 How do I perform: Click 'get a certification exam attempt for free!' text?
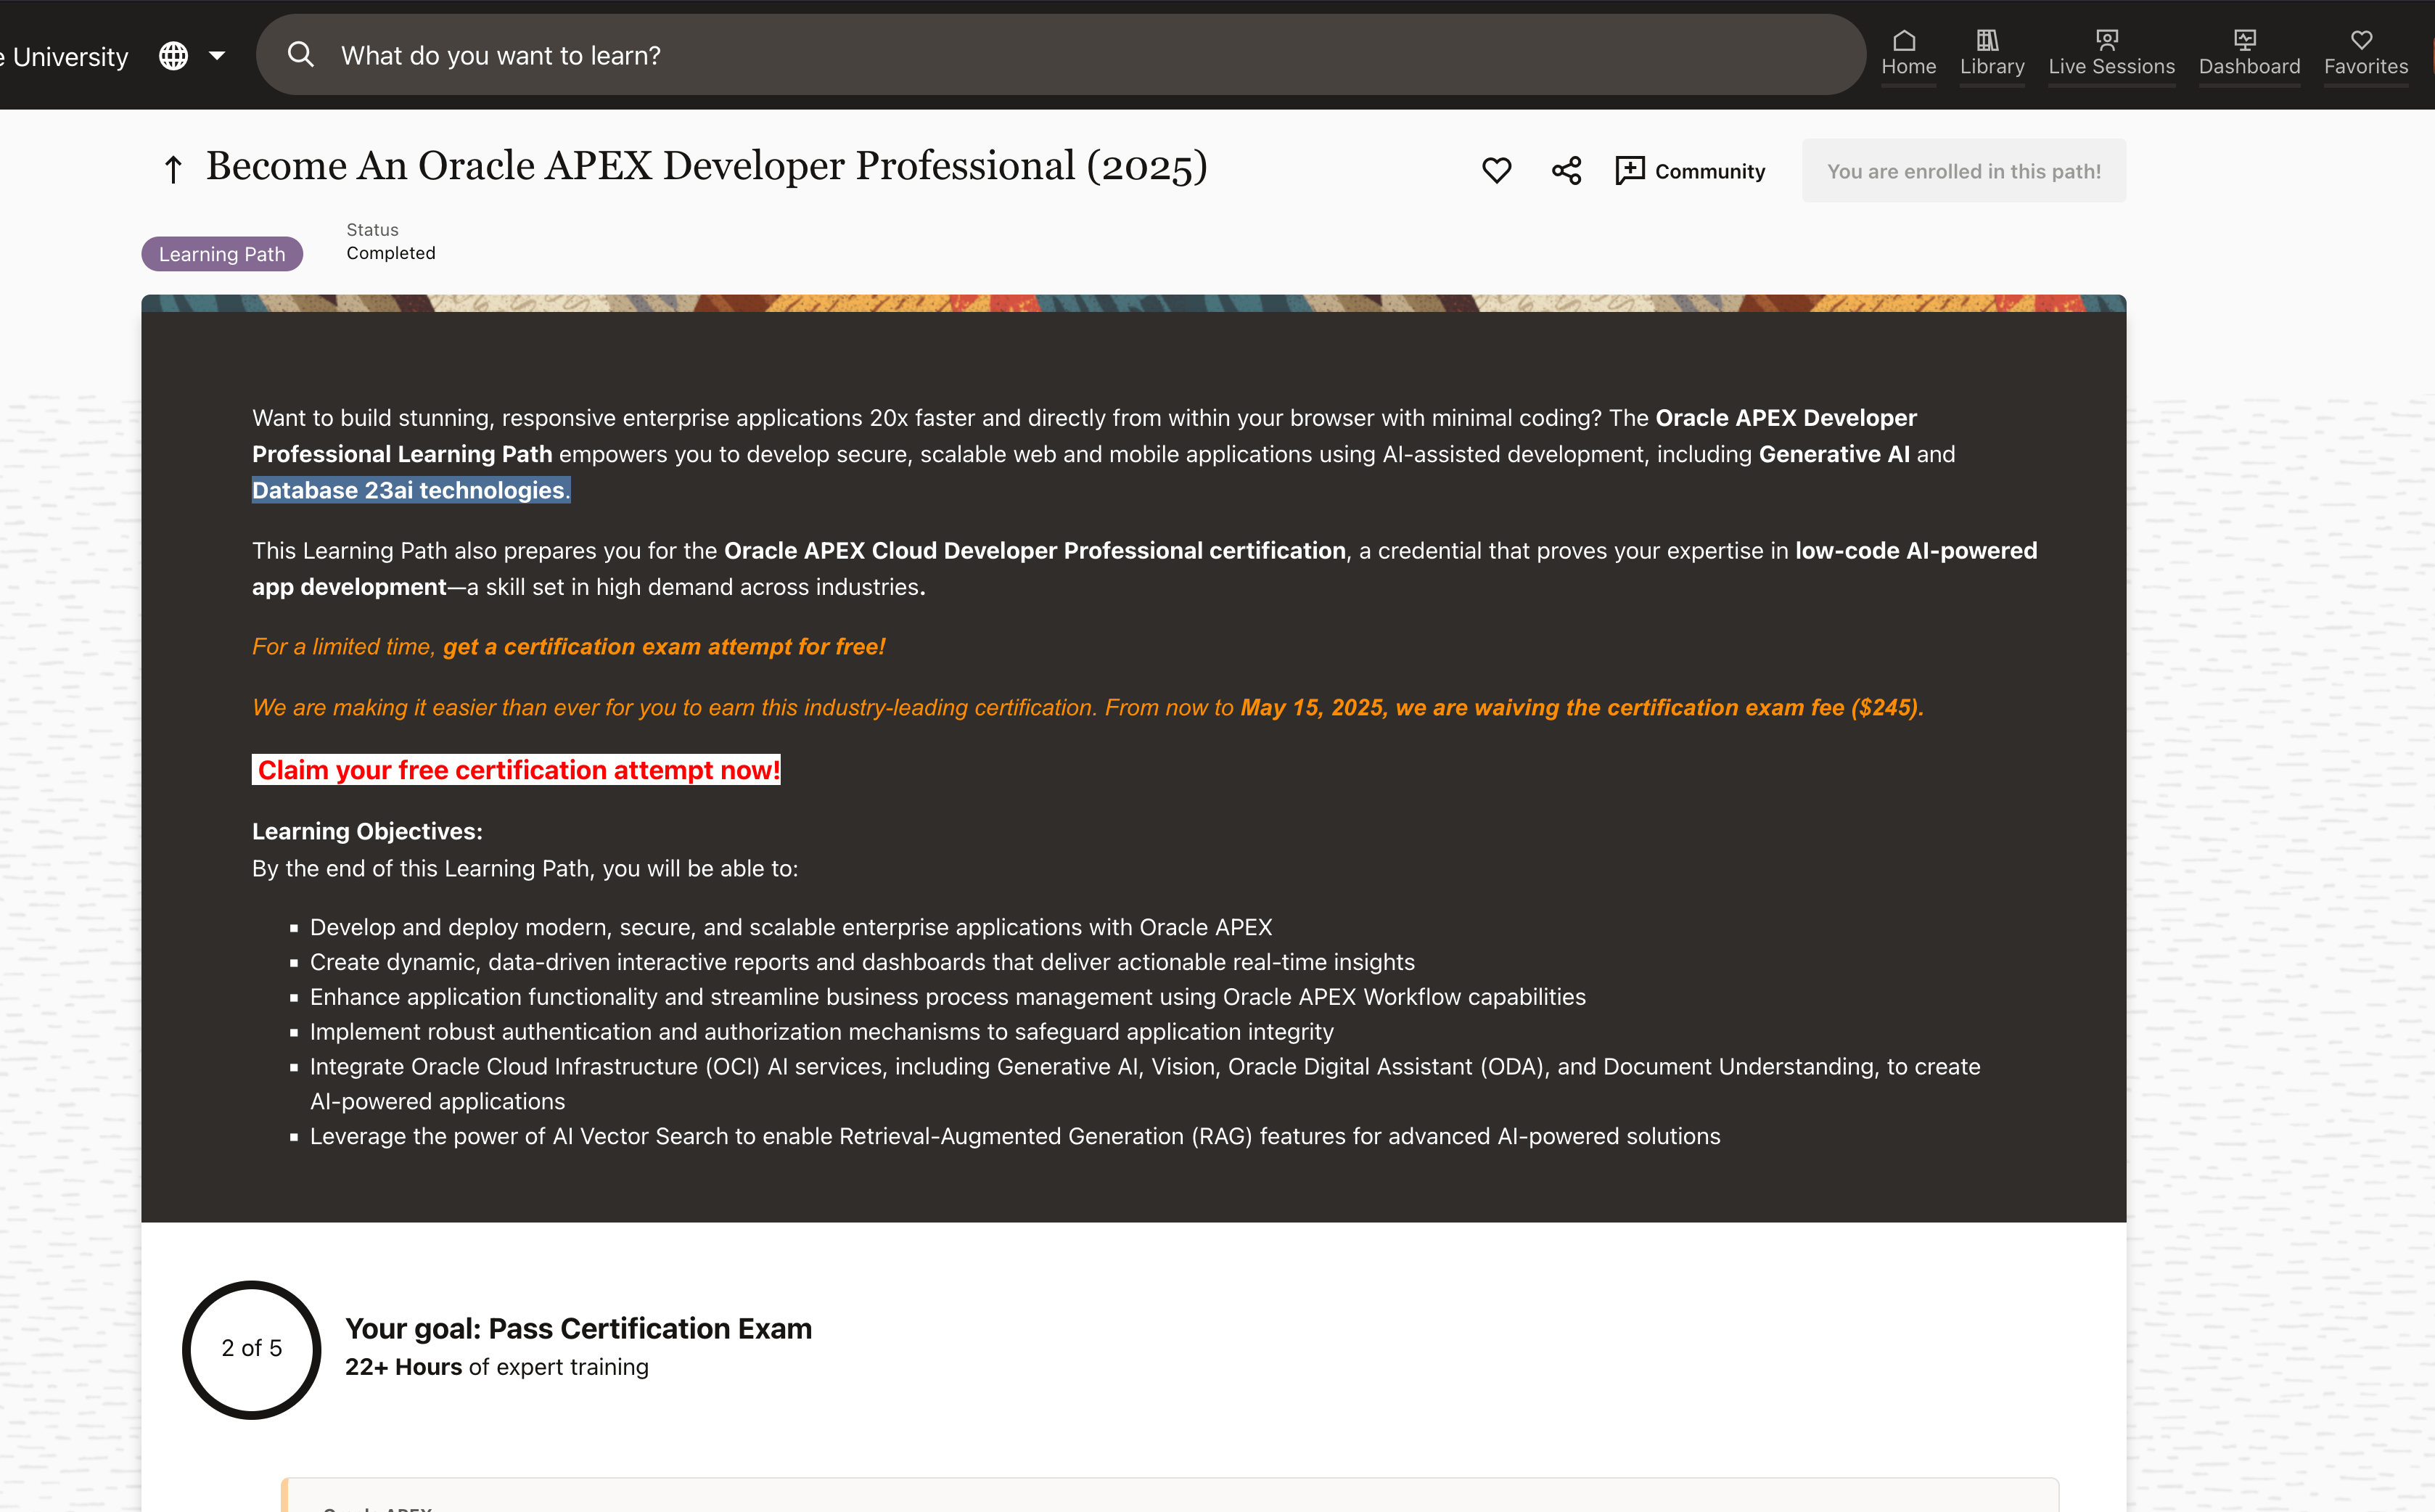[664, 647]
